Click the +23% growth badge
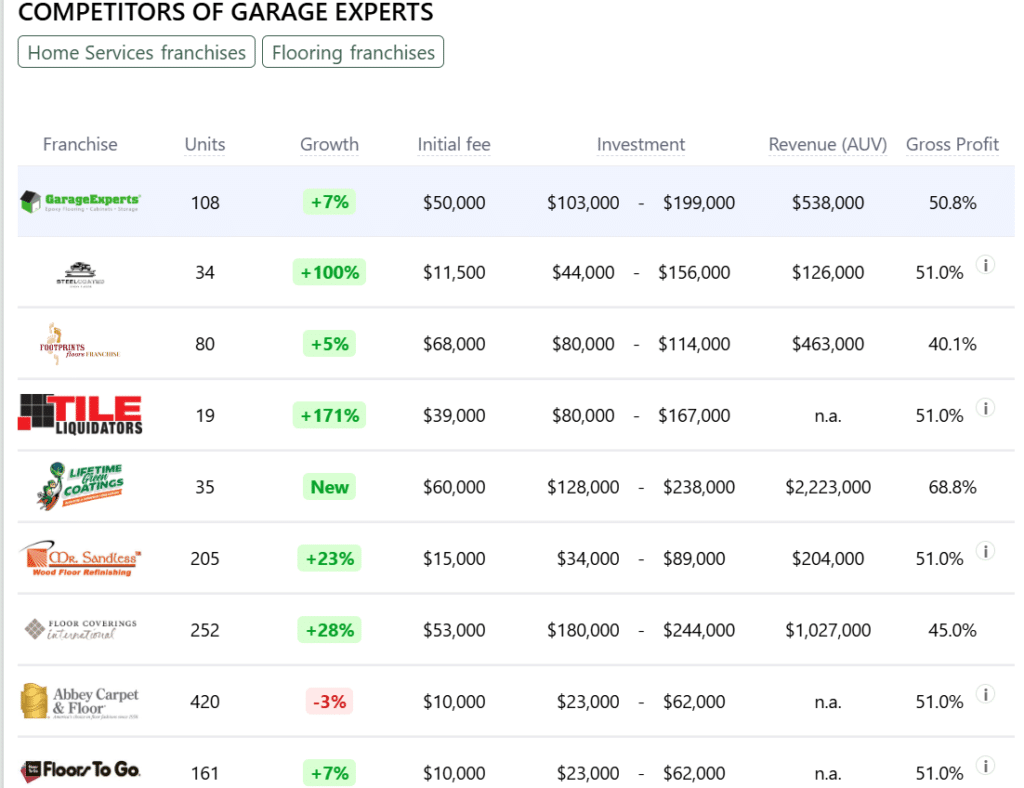 click(329, 559)
